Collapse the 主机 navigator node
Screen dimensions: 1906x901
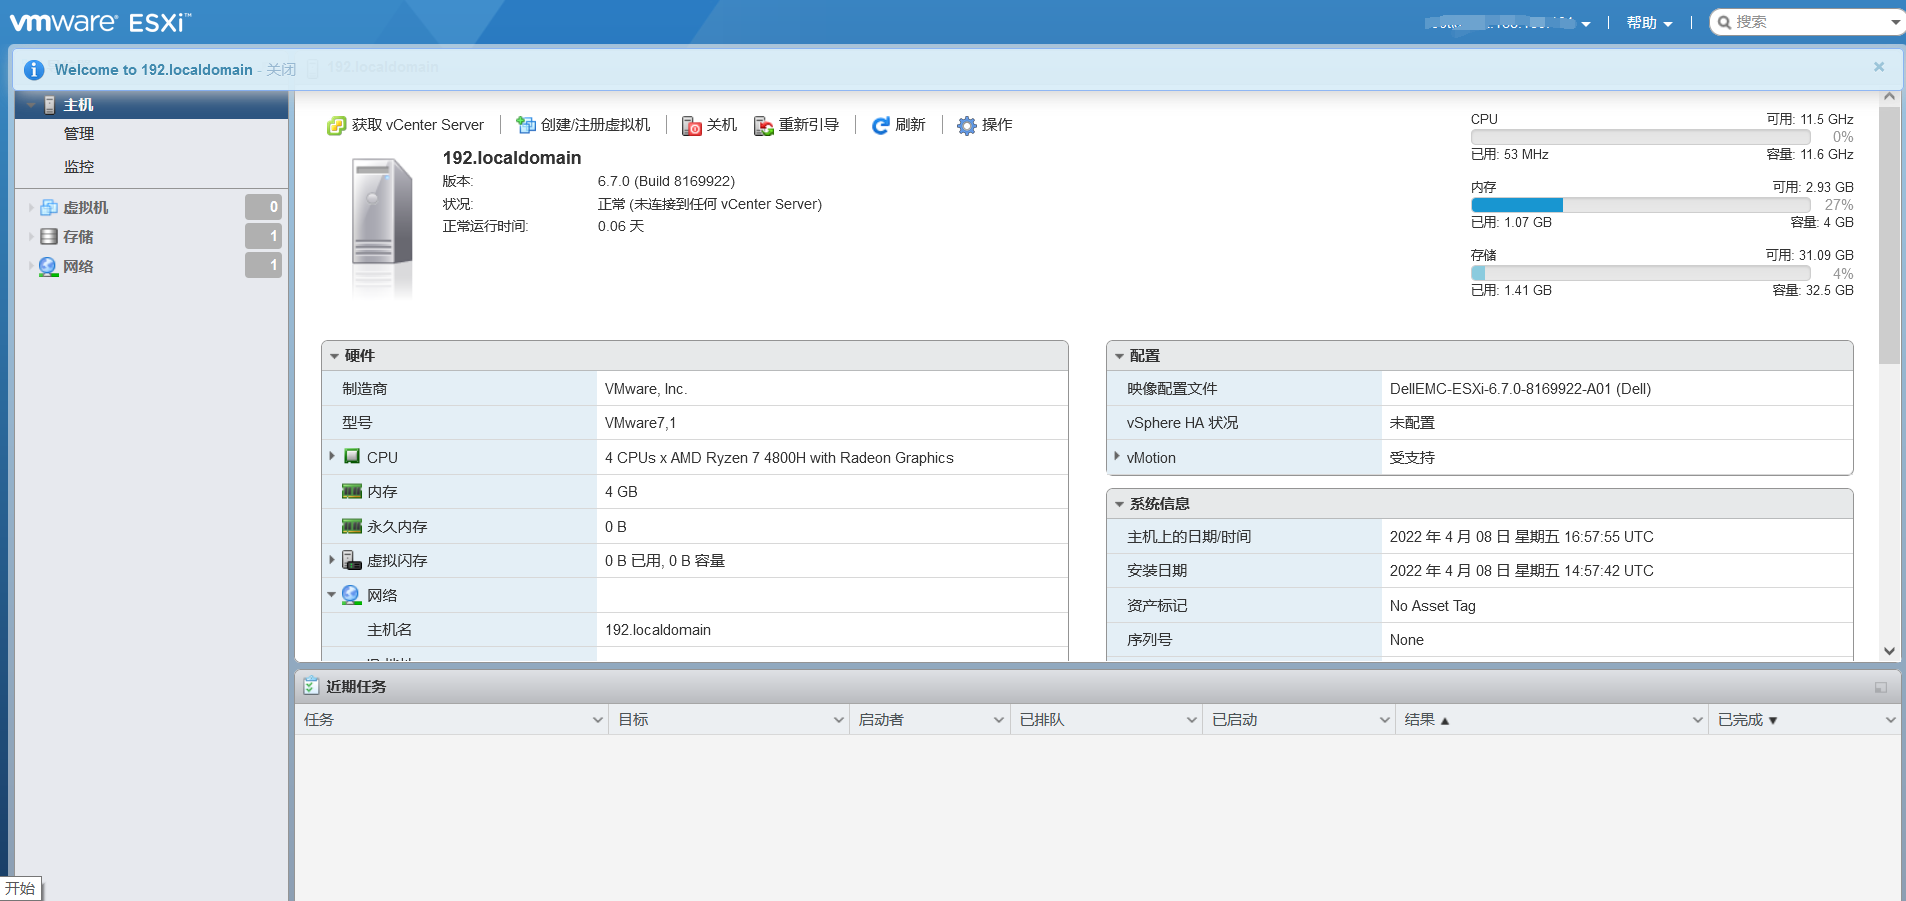pyautogui.click(x=32, y=105)
